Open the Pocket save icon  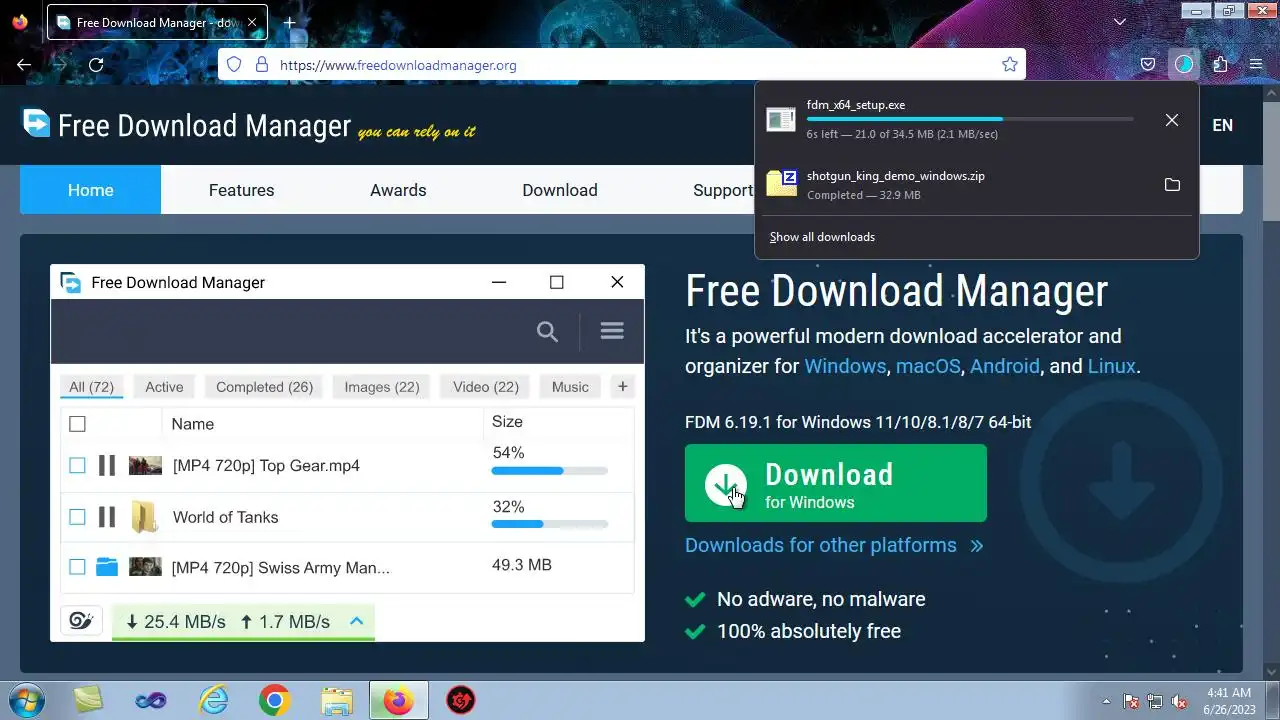pos(1148,64)
